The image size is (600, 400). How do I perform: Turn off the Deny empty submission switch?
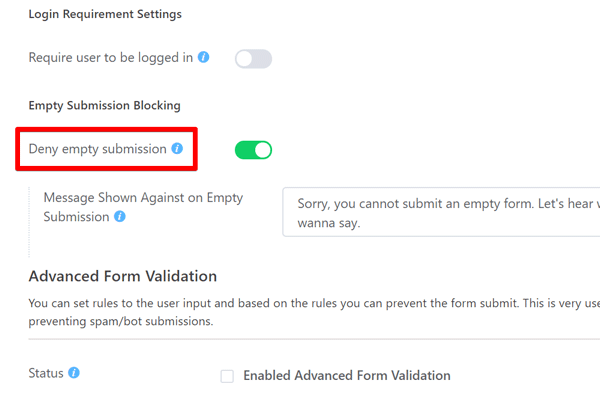(x=253, y=150)
